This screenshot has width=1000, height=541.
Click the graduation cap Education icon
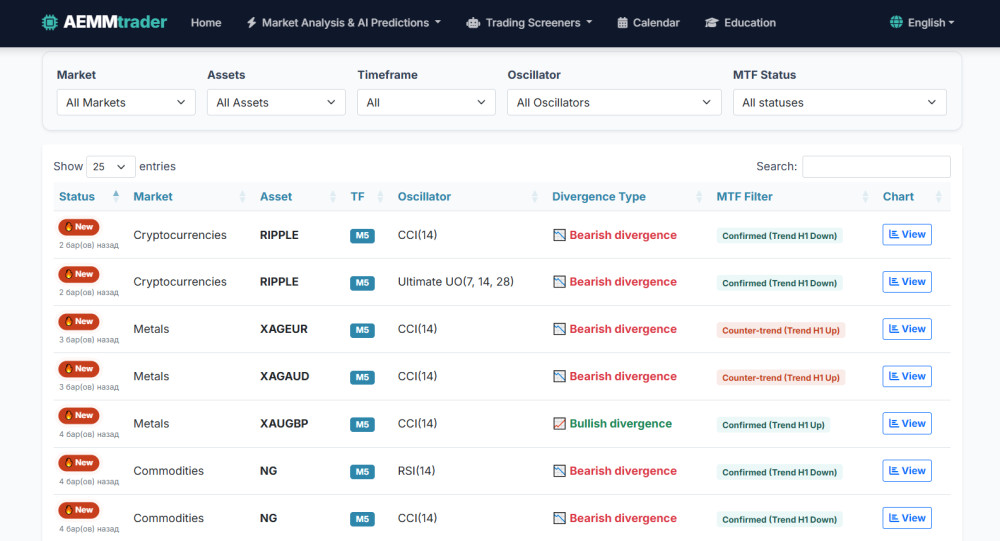[x=712, y=23]
